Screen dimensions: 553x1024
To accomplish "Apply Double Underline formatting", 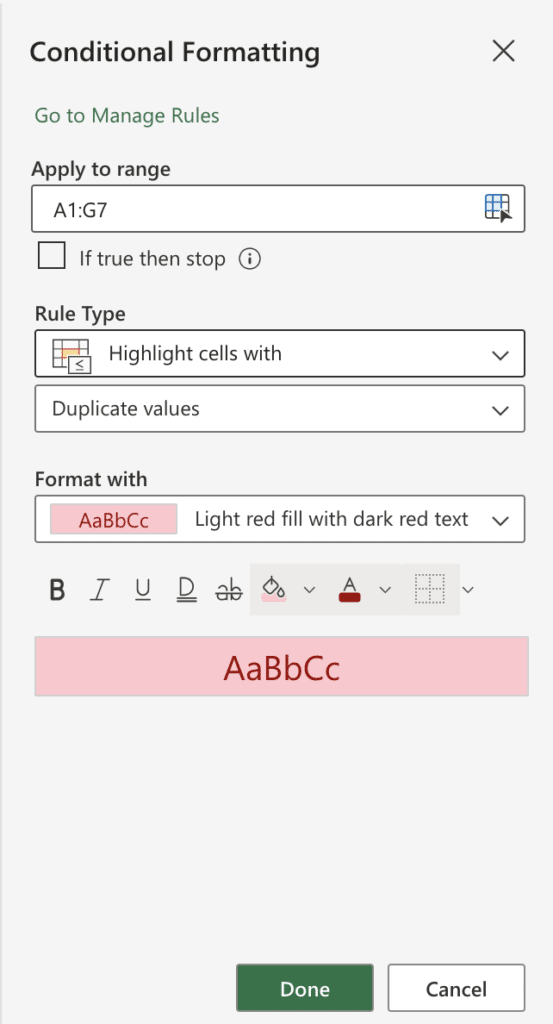I will coord(186,590).
